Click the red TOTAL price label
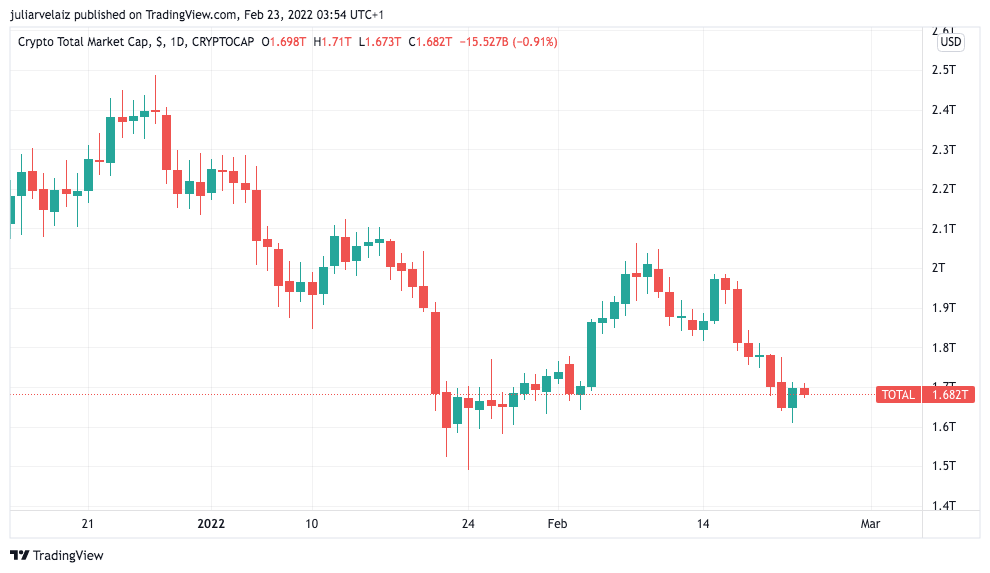The height and width of the screenshot is (573, 990). pyautogui.click(x=898, y=395)
